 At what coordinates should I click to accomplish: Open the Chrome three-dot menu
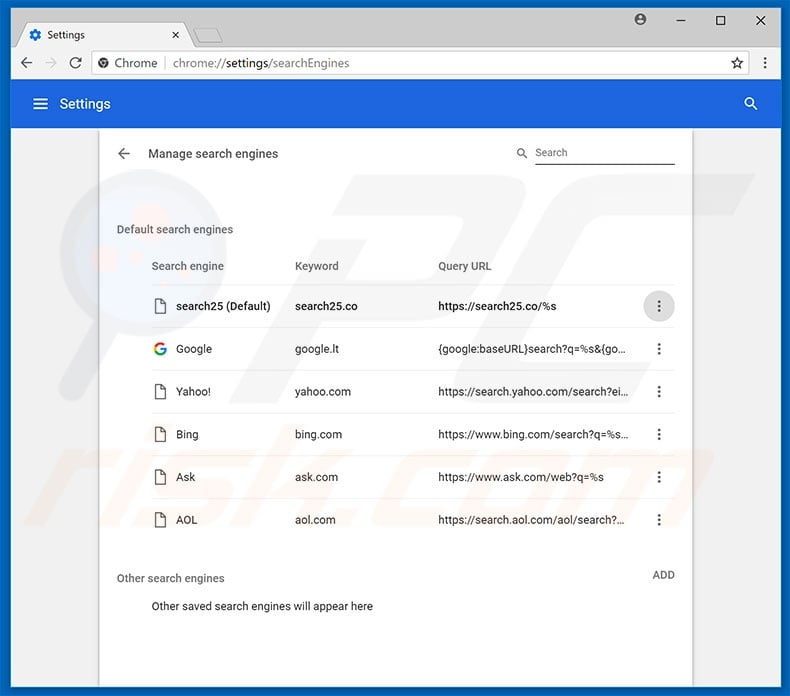[765, 63]
